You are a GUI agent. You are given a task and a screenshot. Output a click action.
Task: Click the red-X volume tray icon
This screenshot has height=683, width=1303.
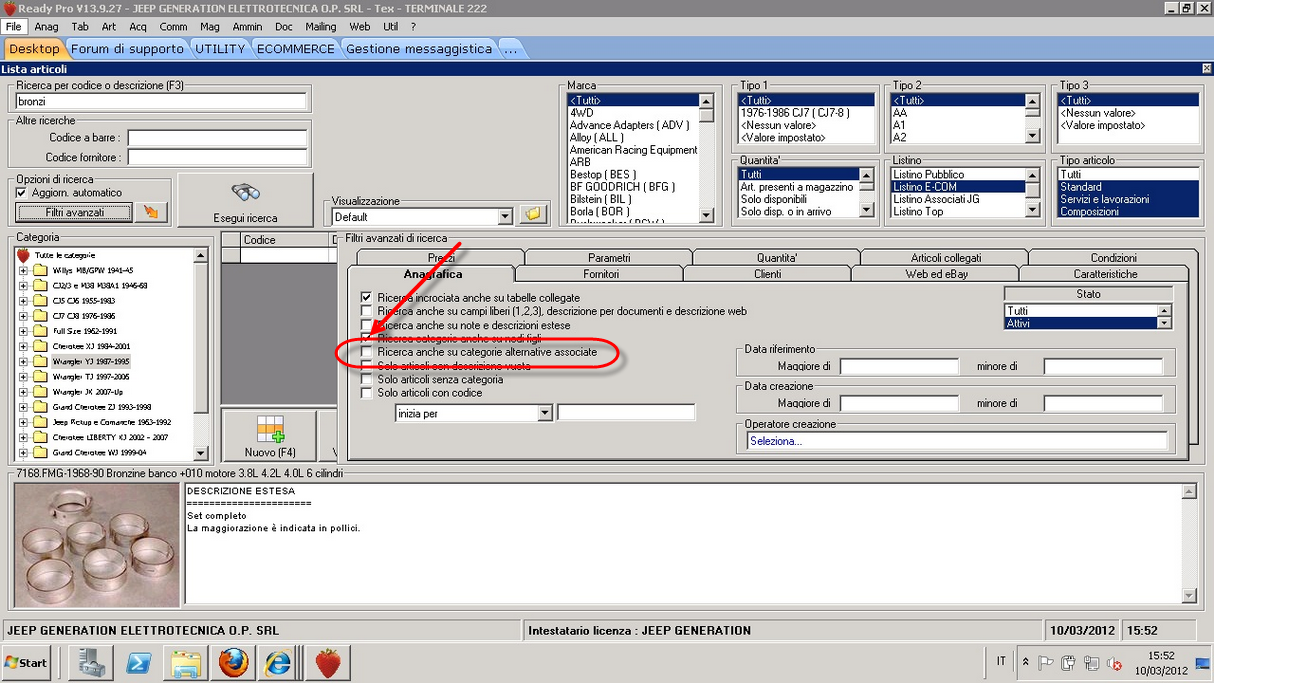pyautogui.click(x=1115, y=662)
